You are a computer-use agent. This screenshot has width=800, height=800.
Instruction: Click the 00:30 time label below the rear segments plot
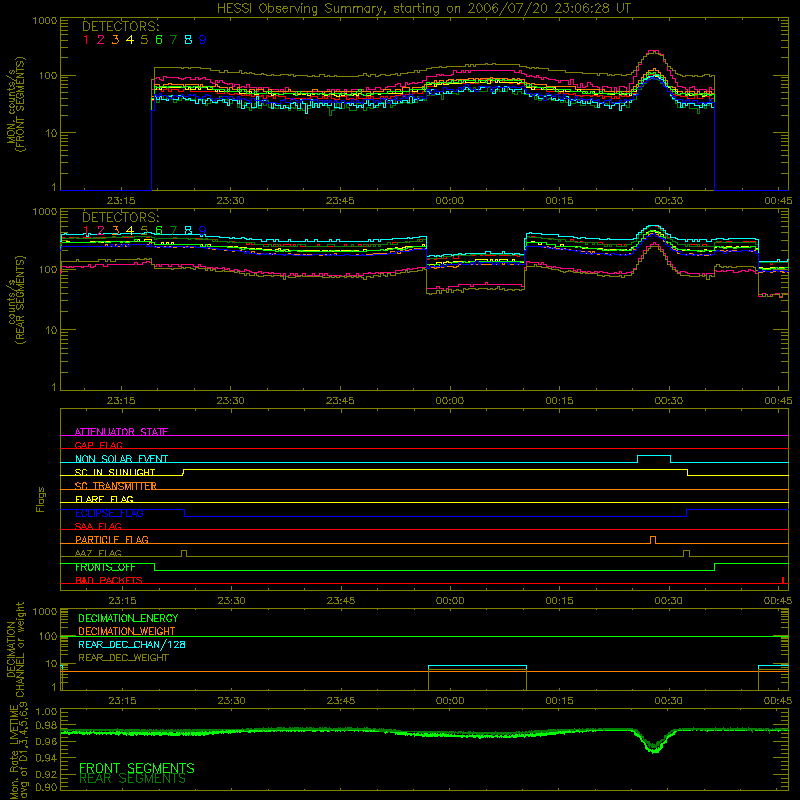pos(668,401)
